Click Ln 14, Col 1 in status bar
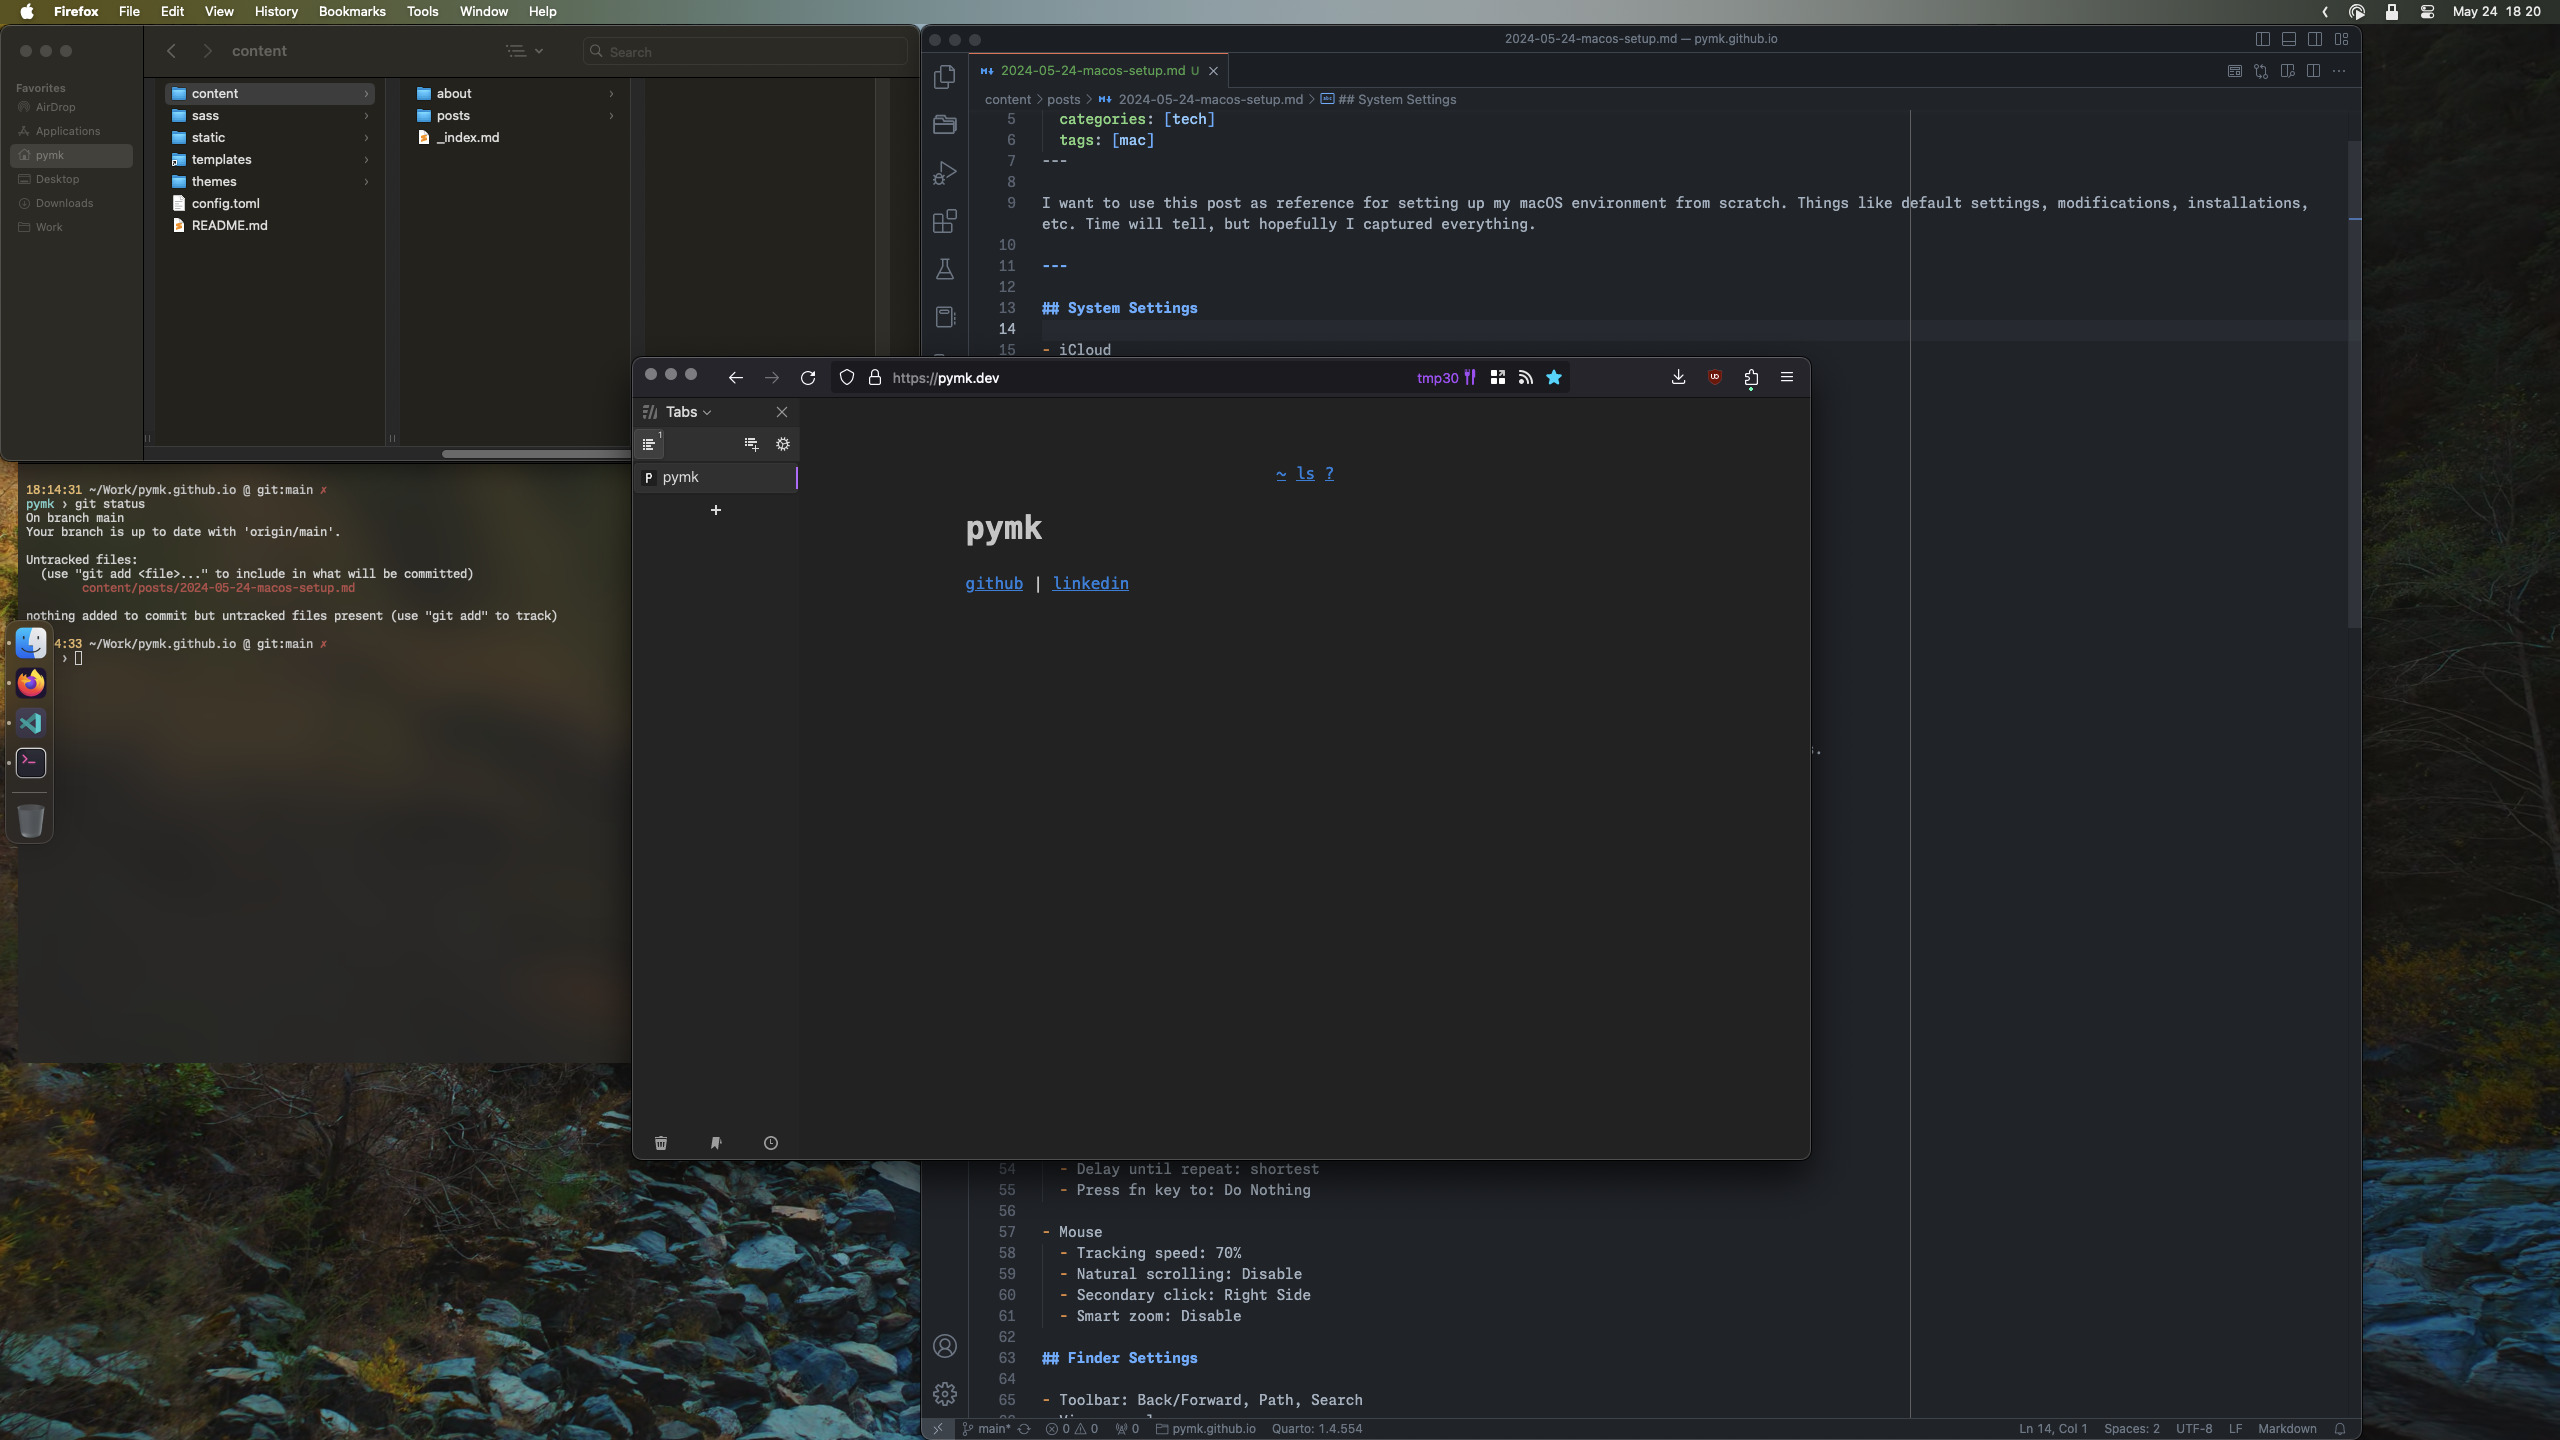This screenshot has width=2560, height=1440. pyautogui.click(x=2053, y=1429)
